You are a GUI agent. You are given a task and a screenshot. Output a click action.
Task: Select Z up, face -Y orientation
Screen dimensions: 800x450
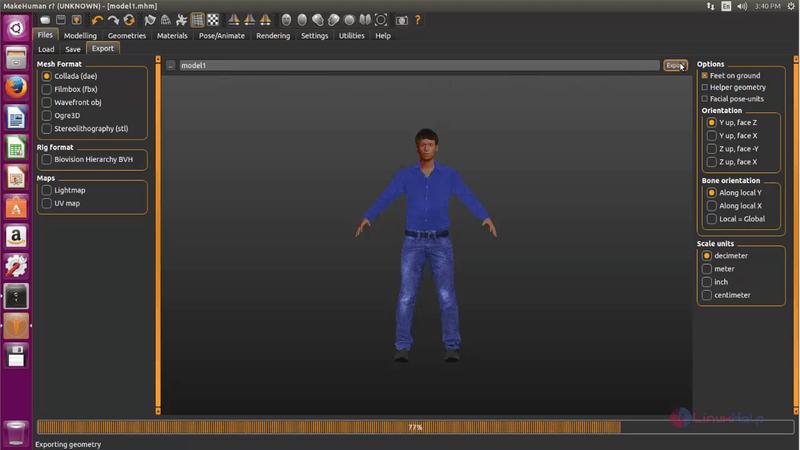[x=711, y=148]
